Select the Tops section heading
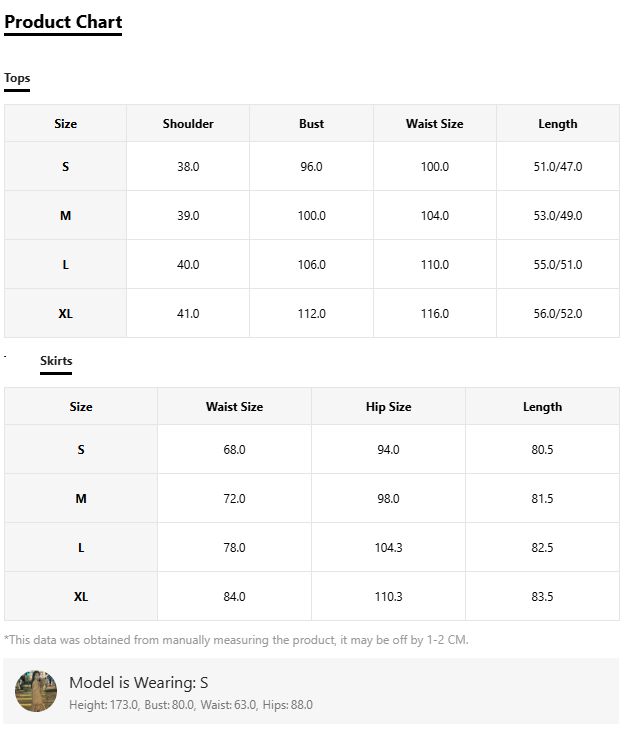The height and width of the screenshot is (734, 624). pyautogui.click(x=17, y=78)
